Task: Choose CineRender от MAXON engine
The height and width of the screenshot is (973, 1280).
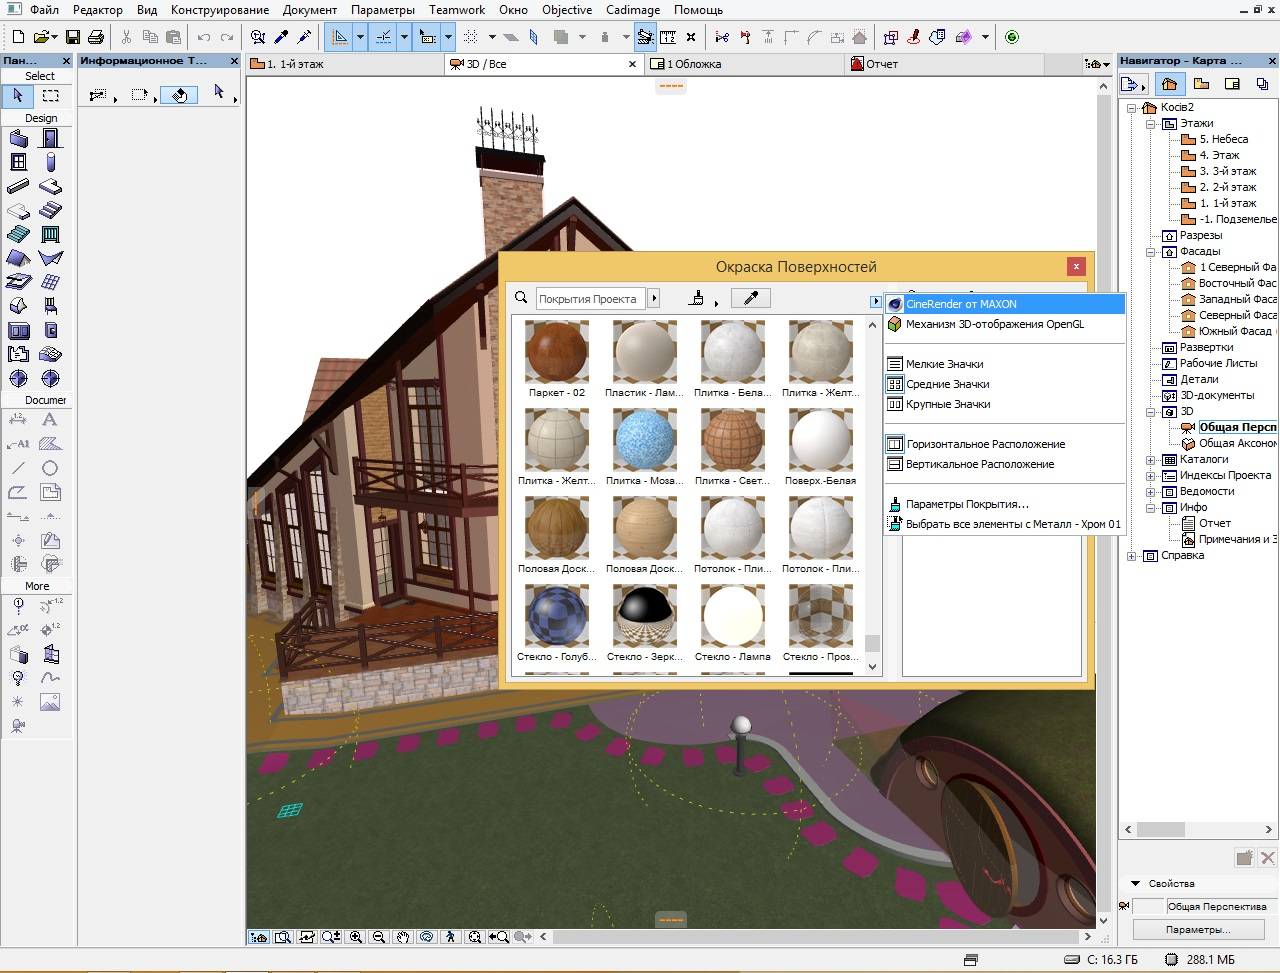Action: pos(1005,304)
